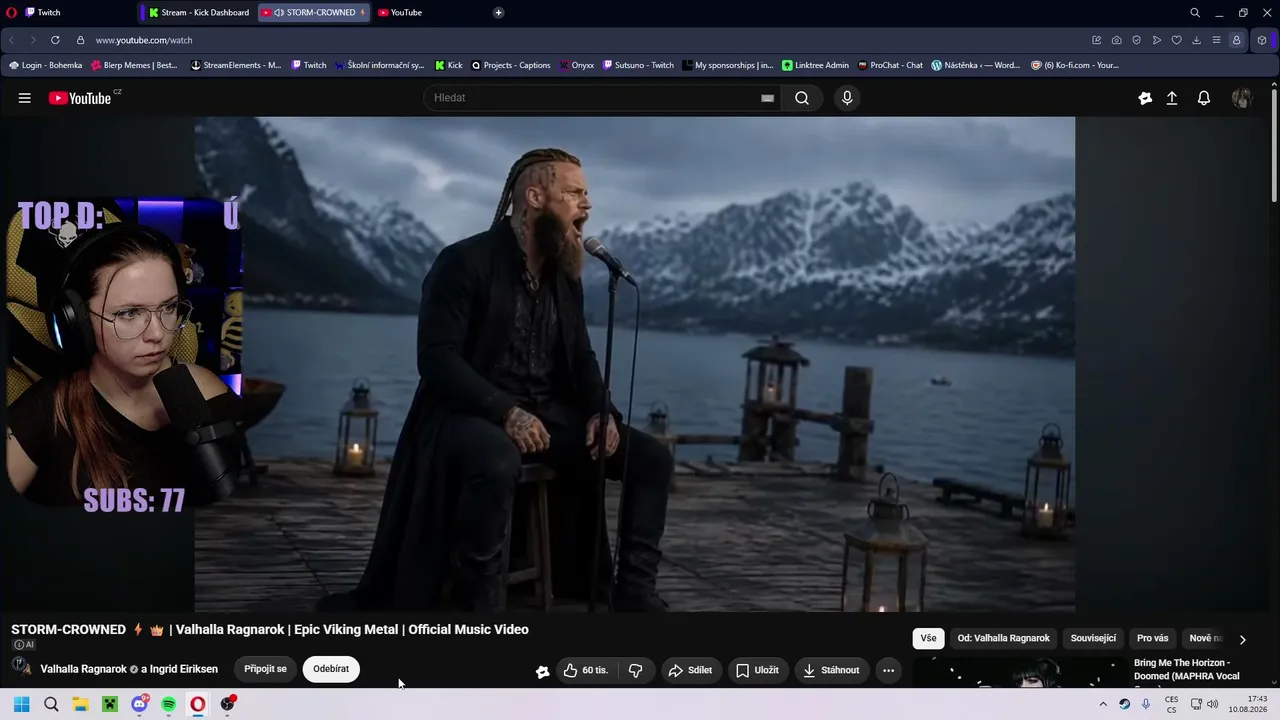Open the Opera menu logo
This screenshot has width=1280, height=720.
tap(11, 13)
